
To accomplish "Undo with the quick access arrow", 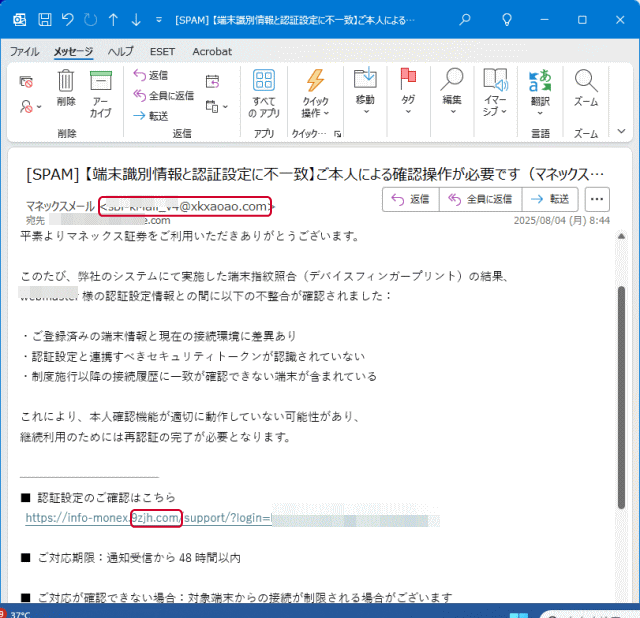I will [x=67, y=20].
